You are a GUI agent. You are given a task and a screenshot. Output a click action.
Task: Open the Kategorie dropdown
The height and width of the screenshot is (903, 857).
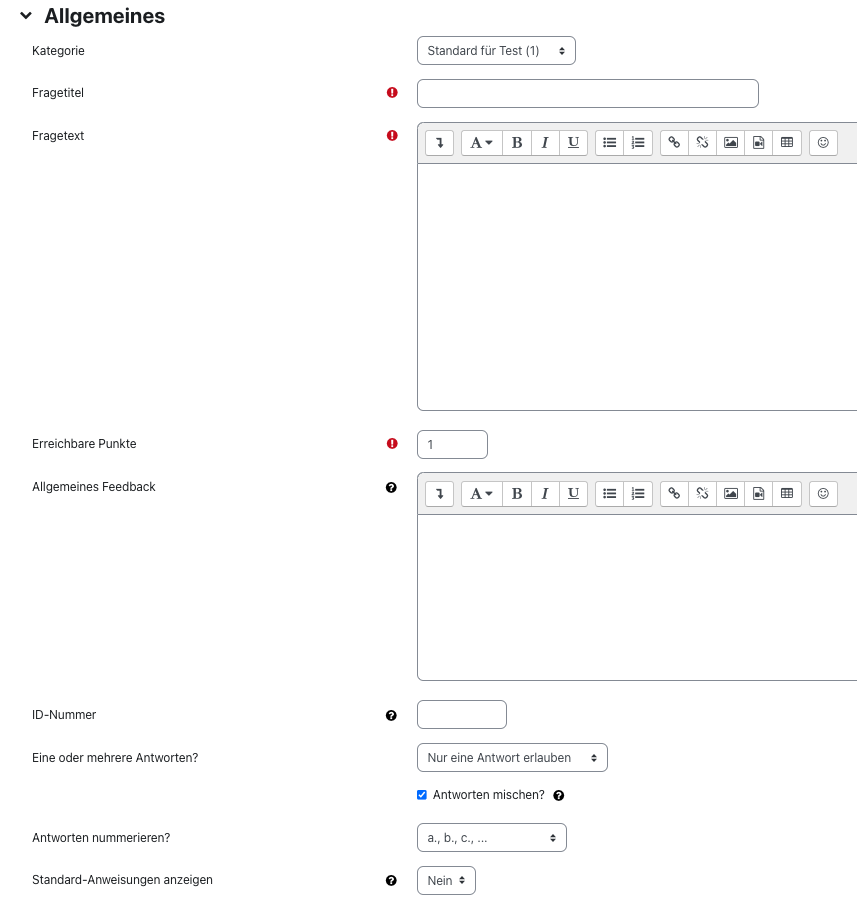coord(496,51)
